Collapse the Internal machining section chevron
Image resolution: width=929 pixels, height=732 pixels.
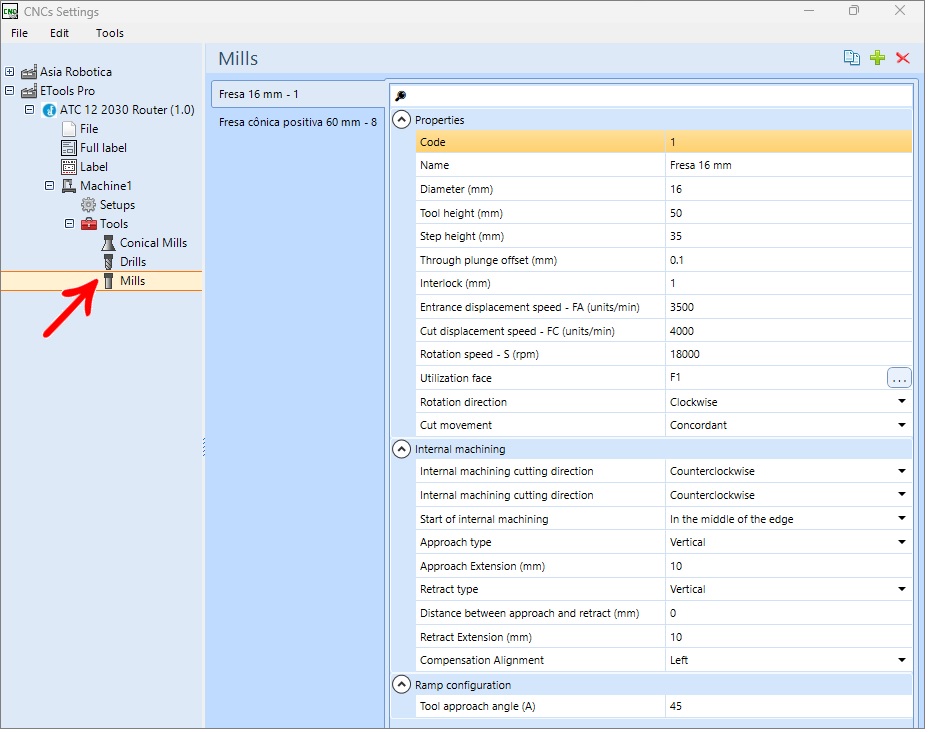click(x=401, y=449)
